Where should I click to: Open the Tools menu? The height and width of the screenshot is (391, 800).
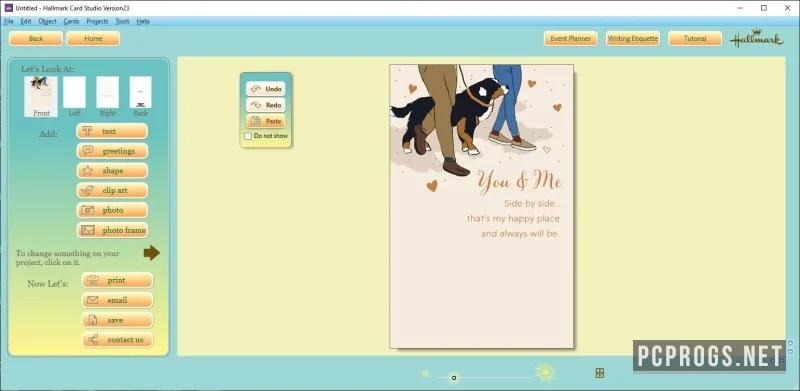pos(122,21)
